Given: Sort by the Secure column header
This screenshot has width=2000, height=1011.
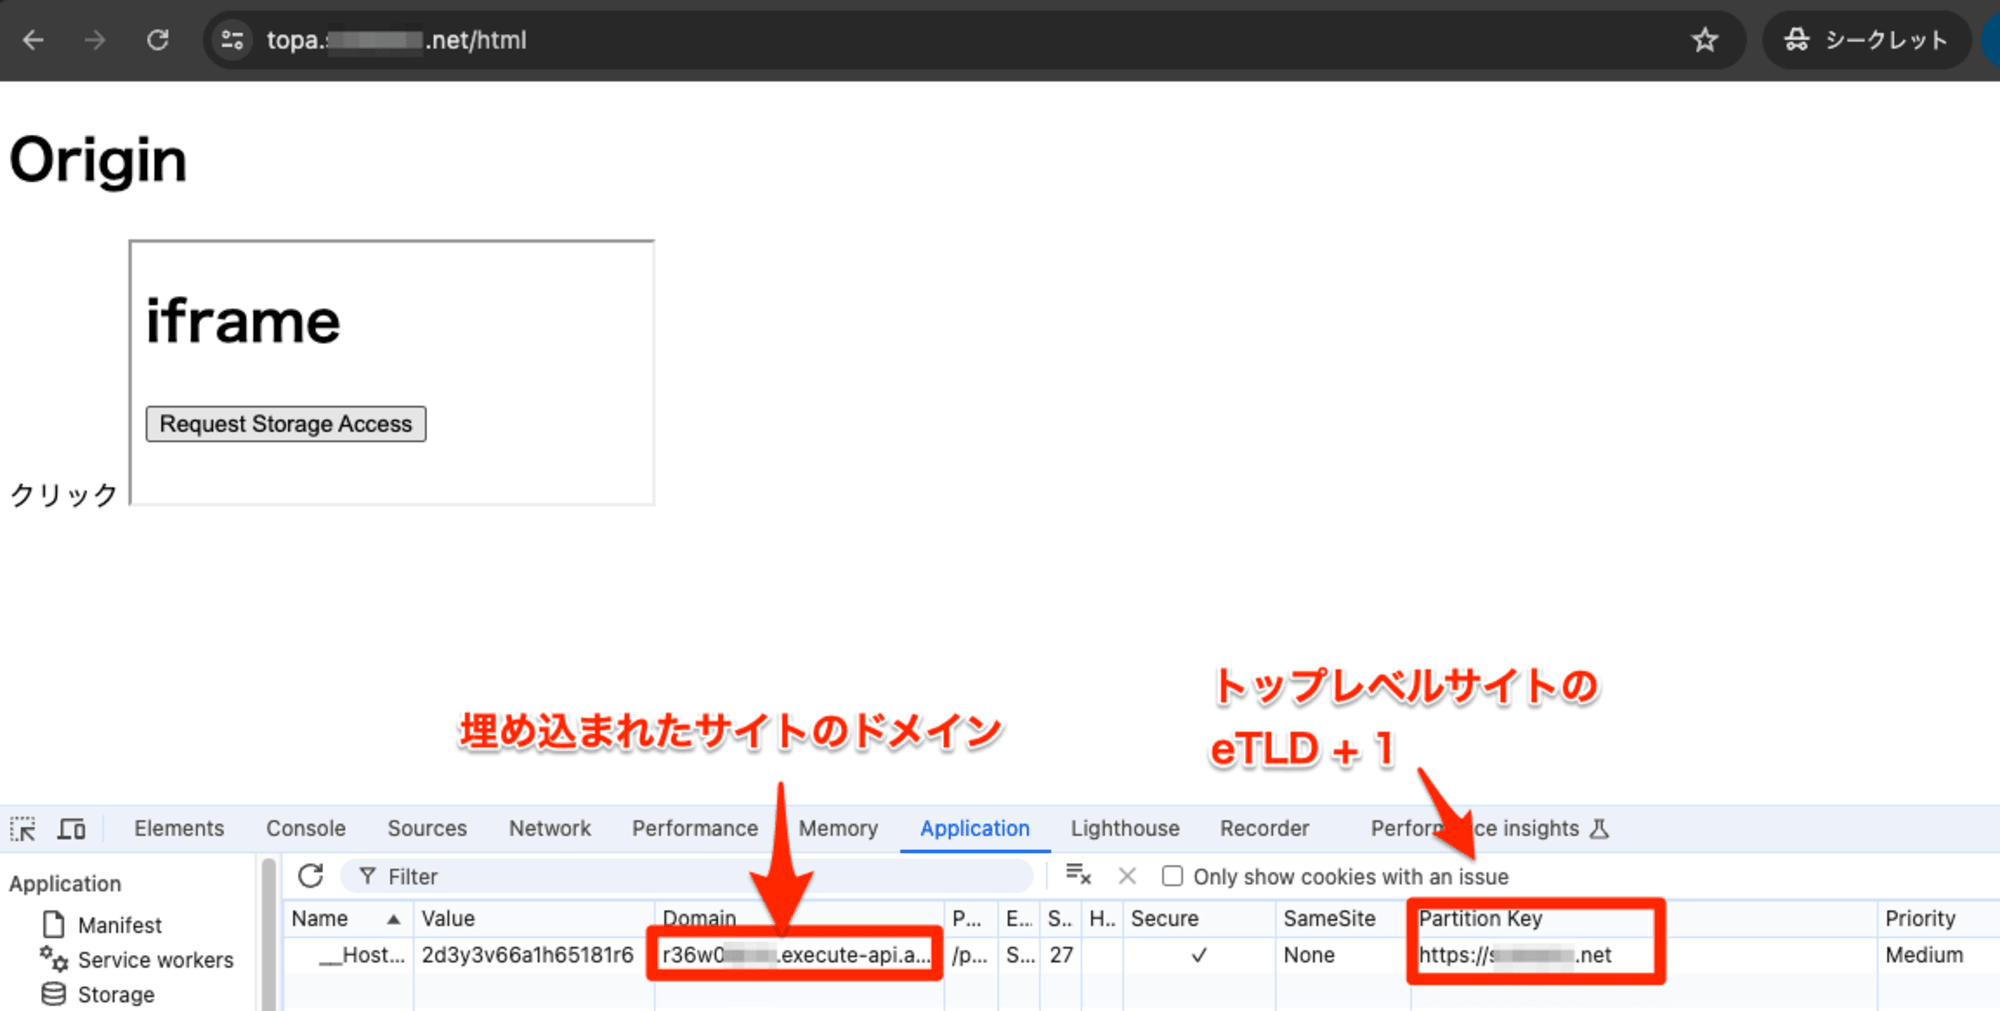Looking at the screenshot, I should pos(1198,918).
